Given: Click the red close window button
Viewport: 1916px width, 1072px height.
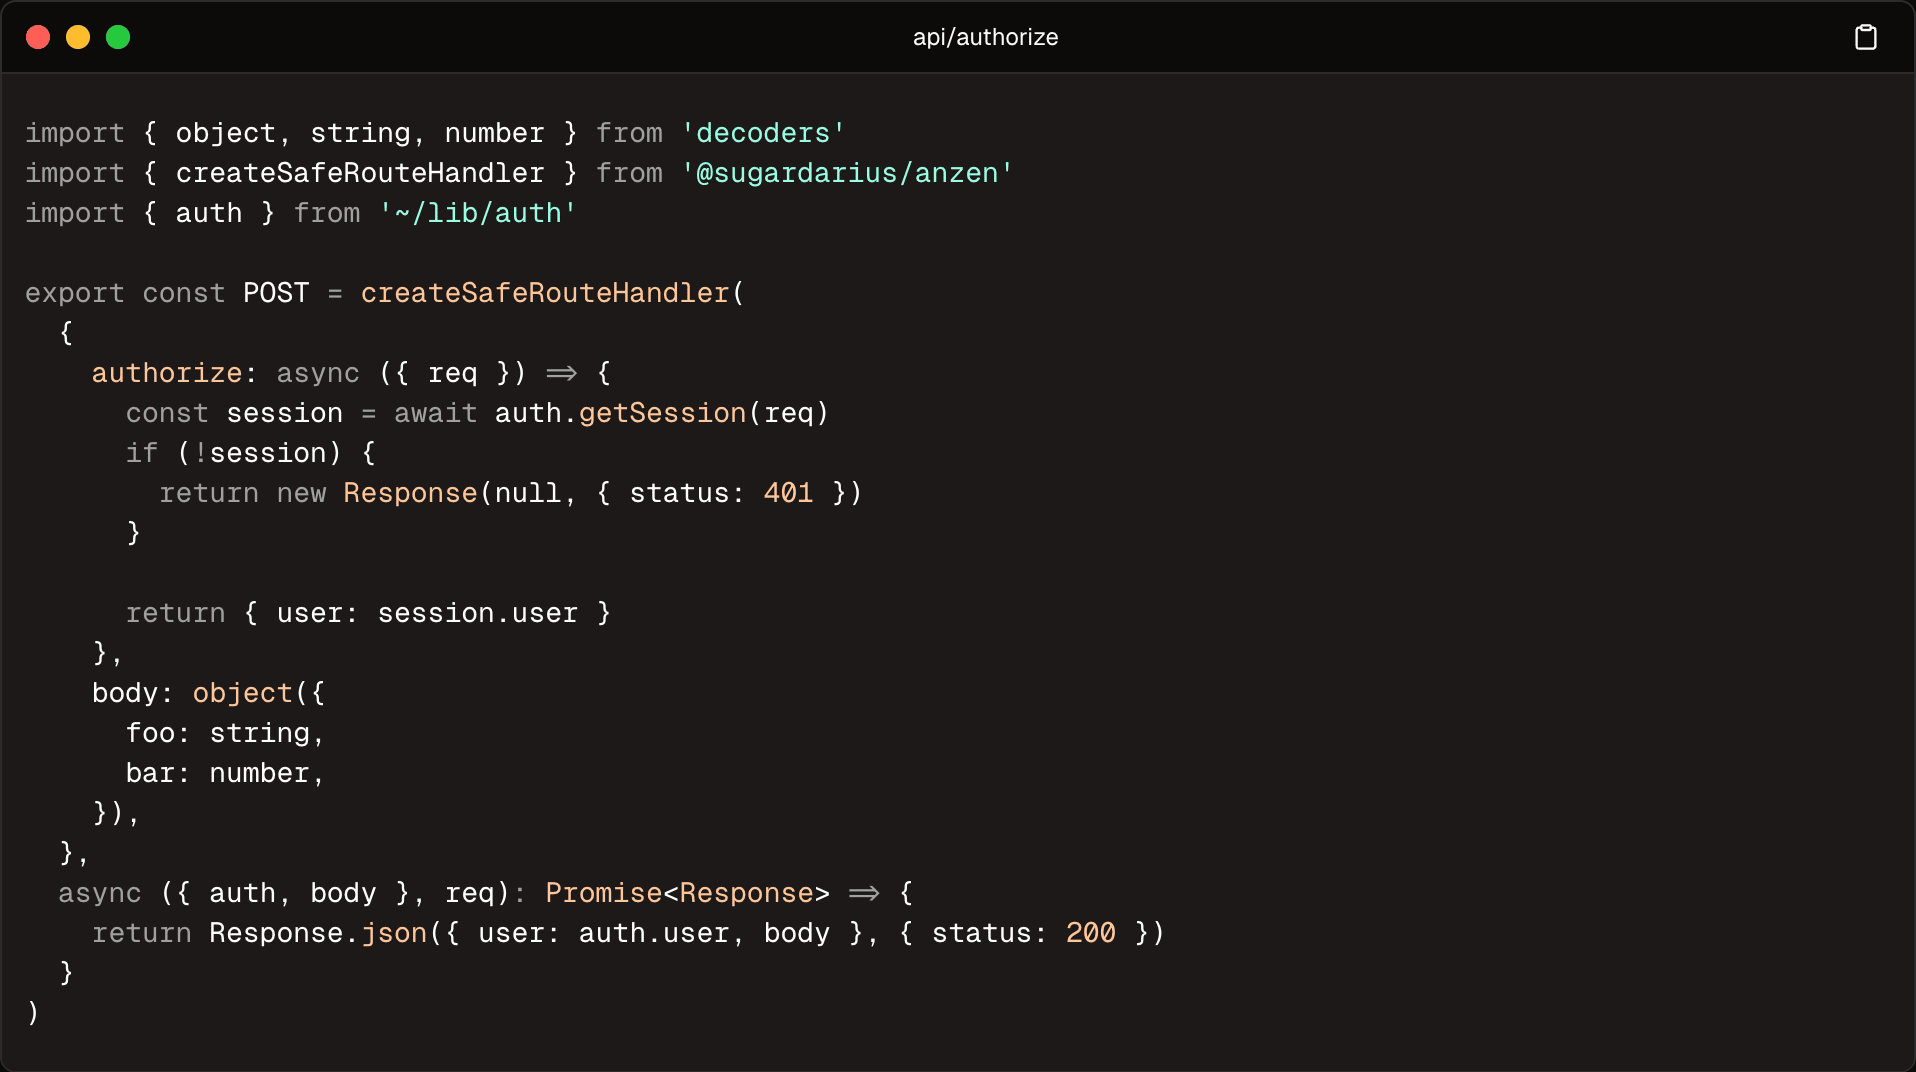Looking at the screenshot, I should (38, 37).
